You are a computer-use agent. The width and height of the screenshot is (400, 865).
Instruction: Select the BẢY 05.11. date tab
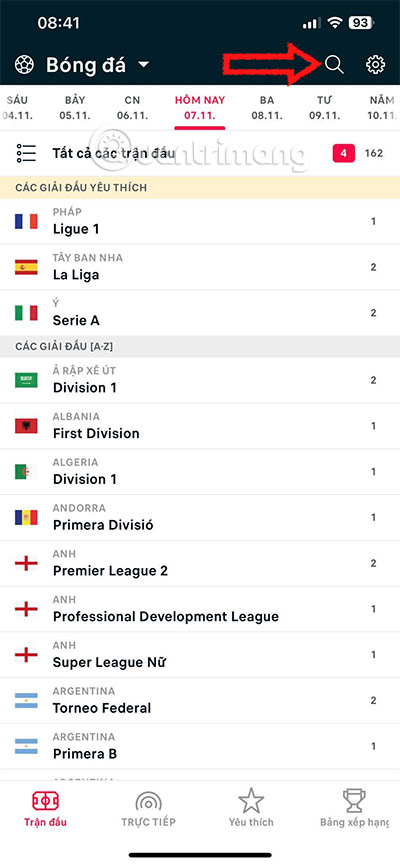pyautogui.click(x=75, y=108)
